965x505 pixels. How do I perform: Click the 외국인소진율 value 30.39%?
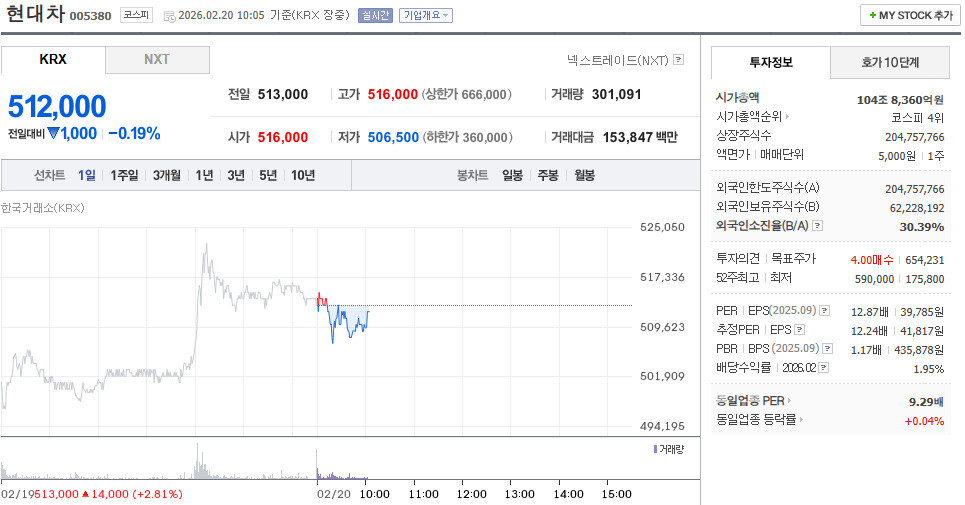pos(922,227)
